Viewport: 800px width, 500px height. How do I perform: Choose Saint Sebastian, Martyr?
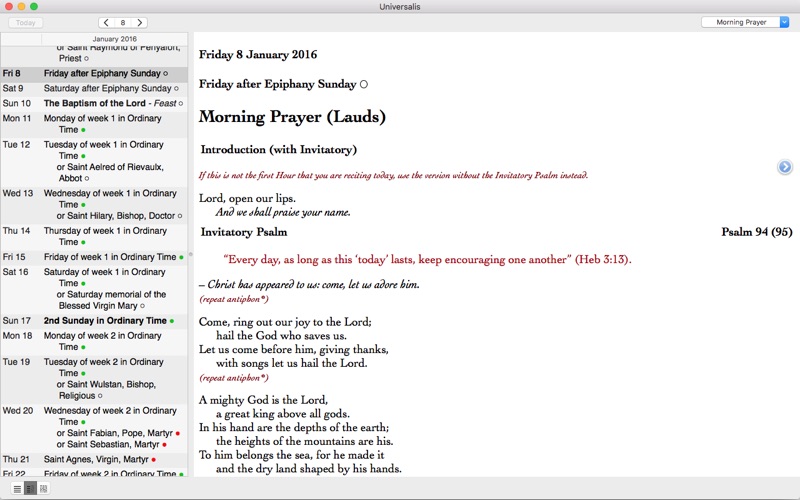[111, 444]
